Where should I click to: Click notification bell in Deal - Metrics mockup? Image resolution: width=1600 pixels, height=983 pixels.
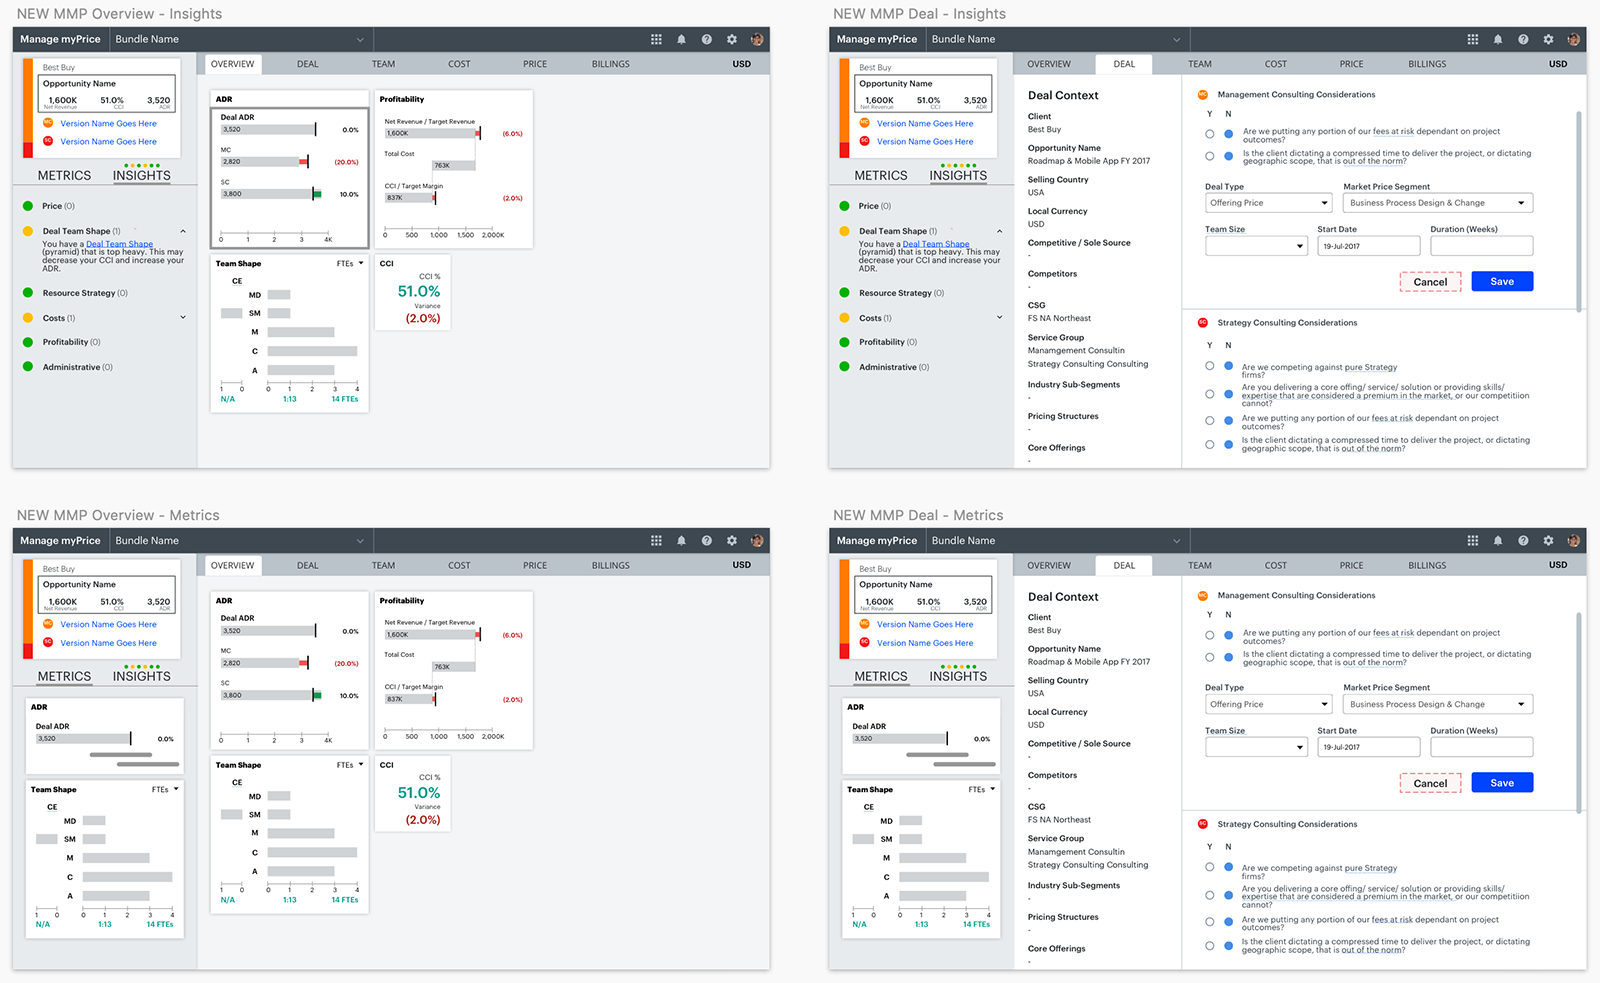tap(1498, 540)
